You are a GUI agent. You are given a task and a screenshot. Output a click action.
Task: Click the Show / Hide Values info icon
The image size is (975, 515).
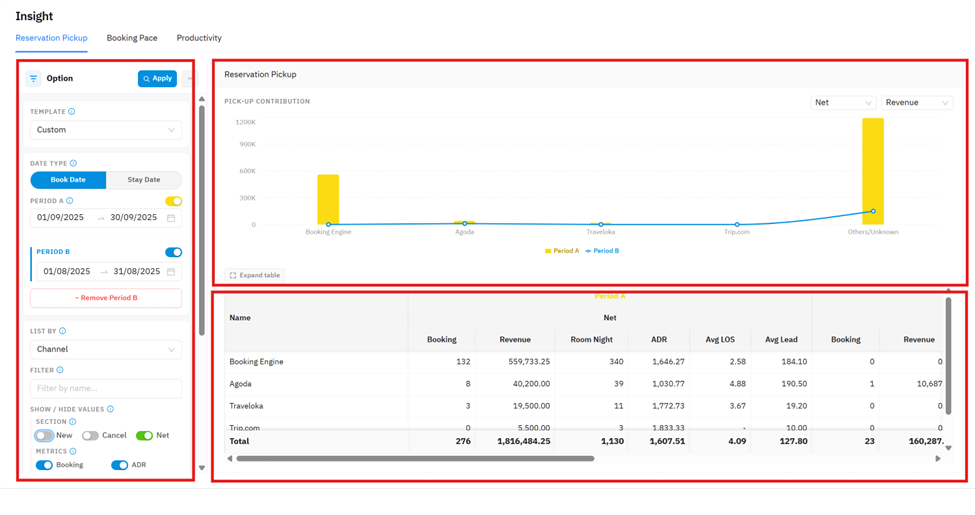tap(110, 409)
